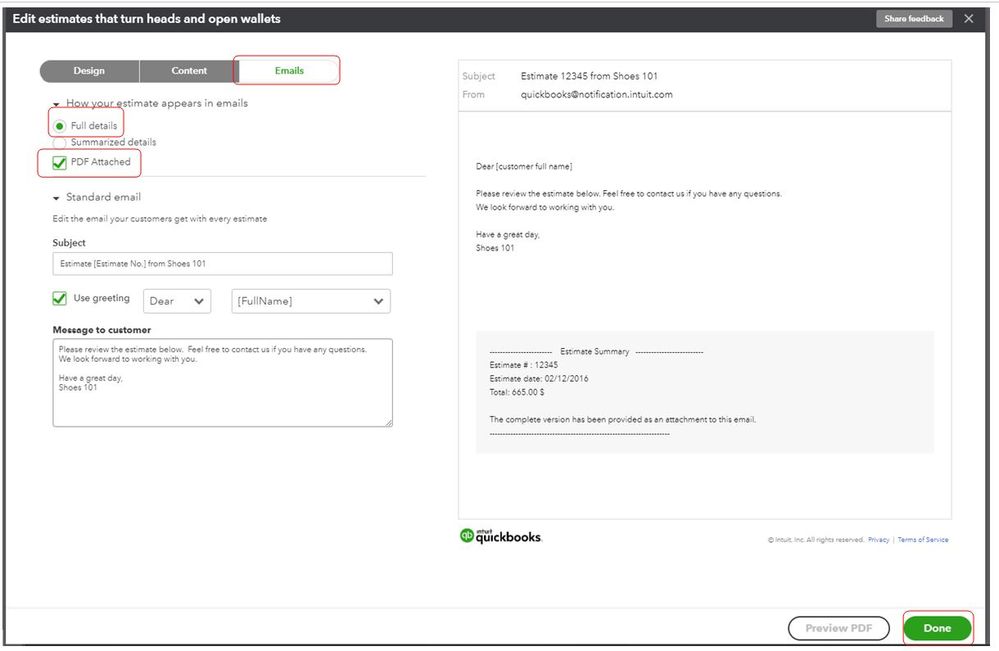The width and height of the screenshot is (999, 651).
Task: Open the Privacy link
Action: click(878, 540)
